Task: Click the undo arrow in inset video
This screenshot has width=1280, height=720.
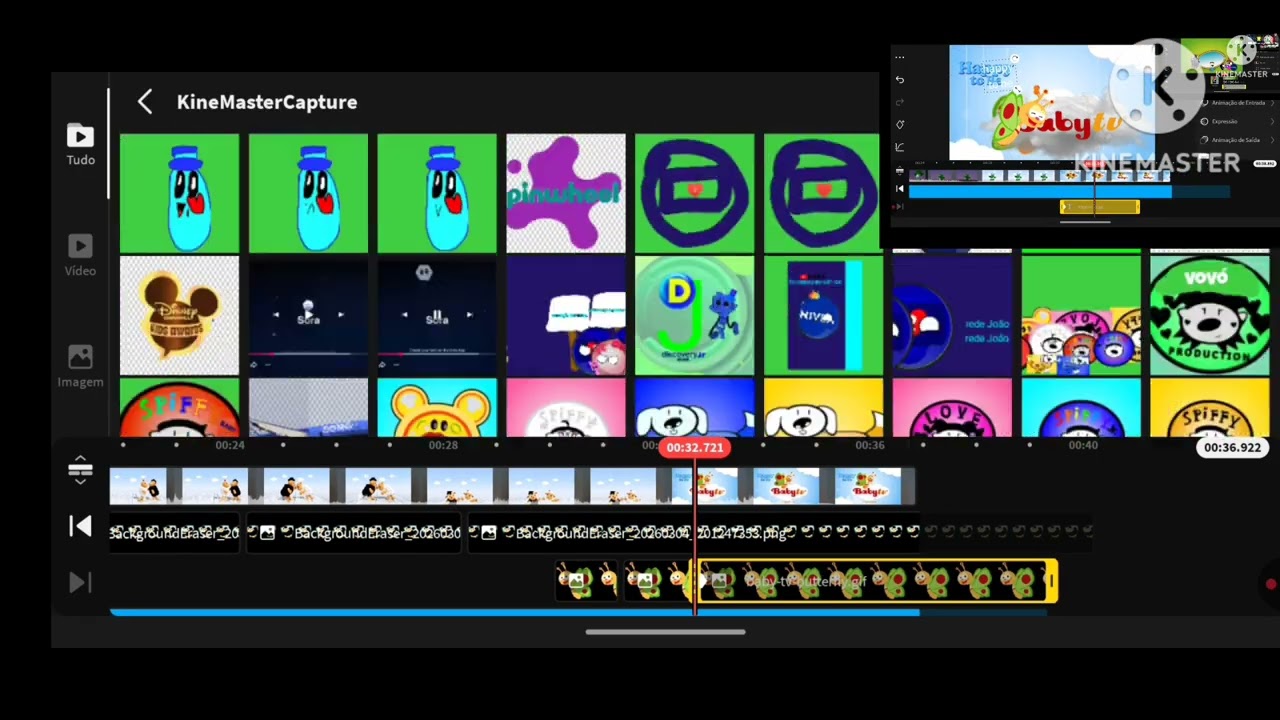Action: (x=899, y=80)
